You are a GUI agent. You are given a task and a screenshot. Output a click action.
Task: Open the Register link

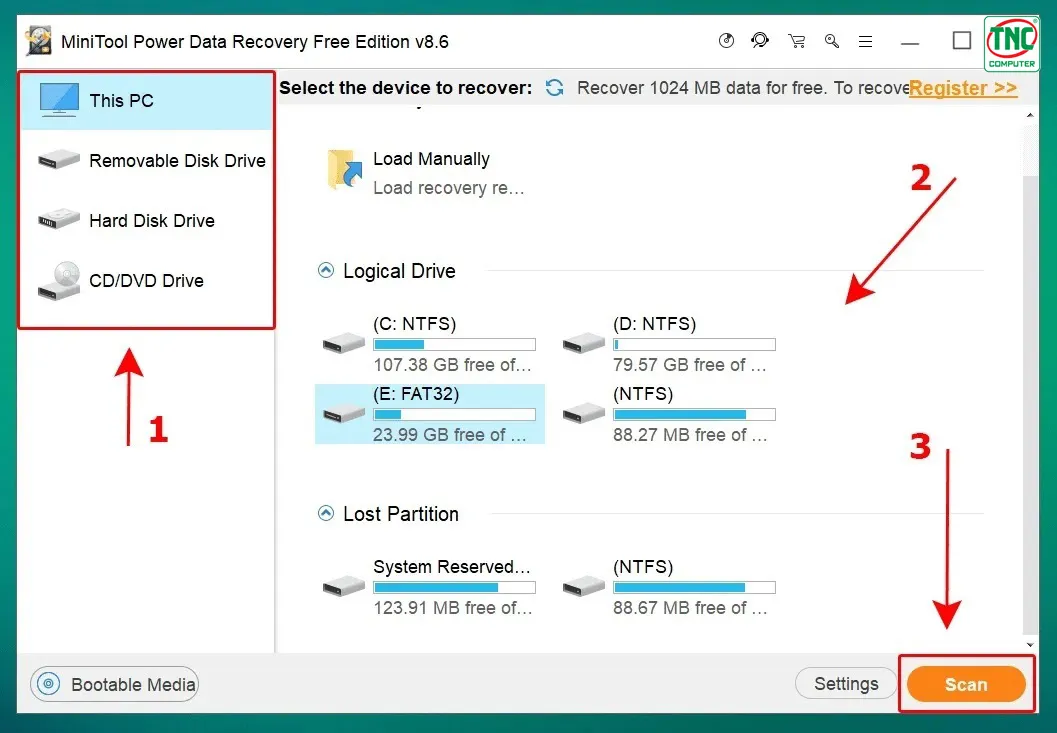(x=963, y=88)
